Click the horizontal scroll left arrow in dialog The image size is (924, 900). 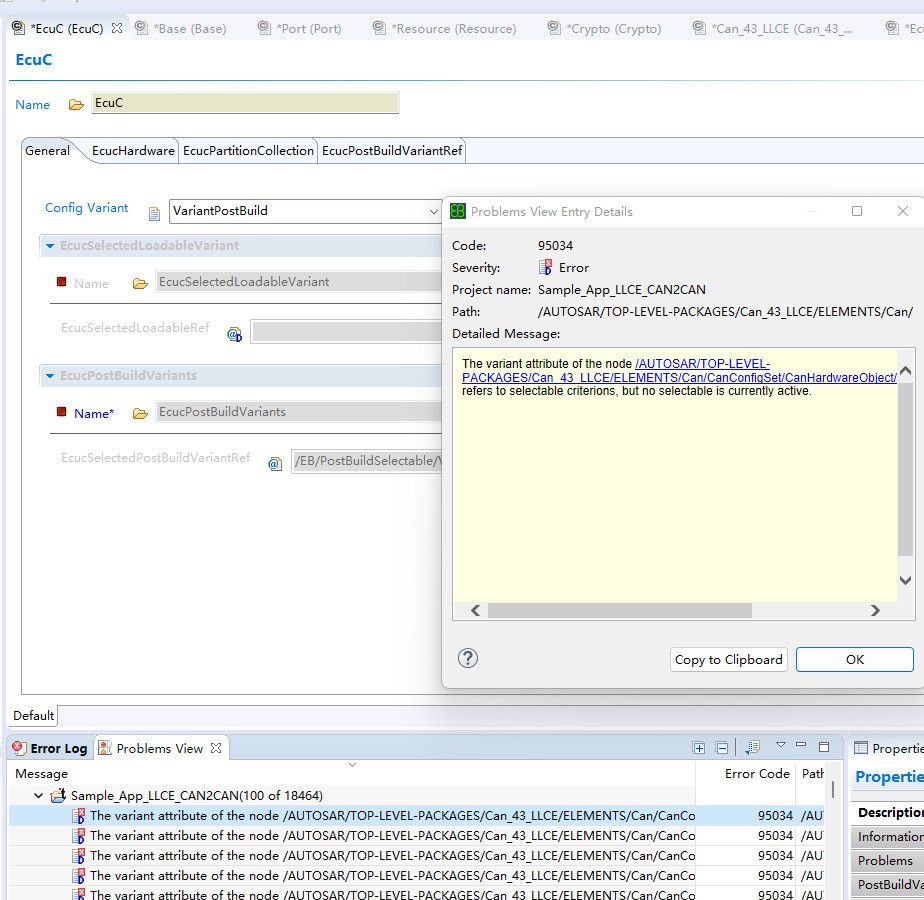[476, 611]
